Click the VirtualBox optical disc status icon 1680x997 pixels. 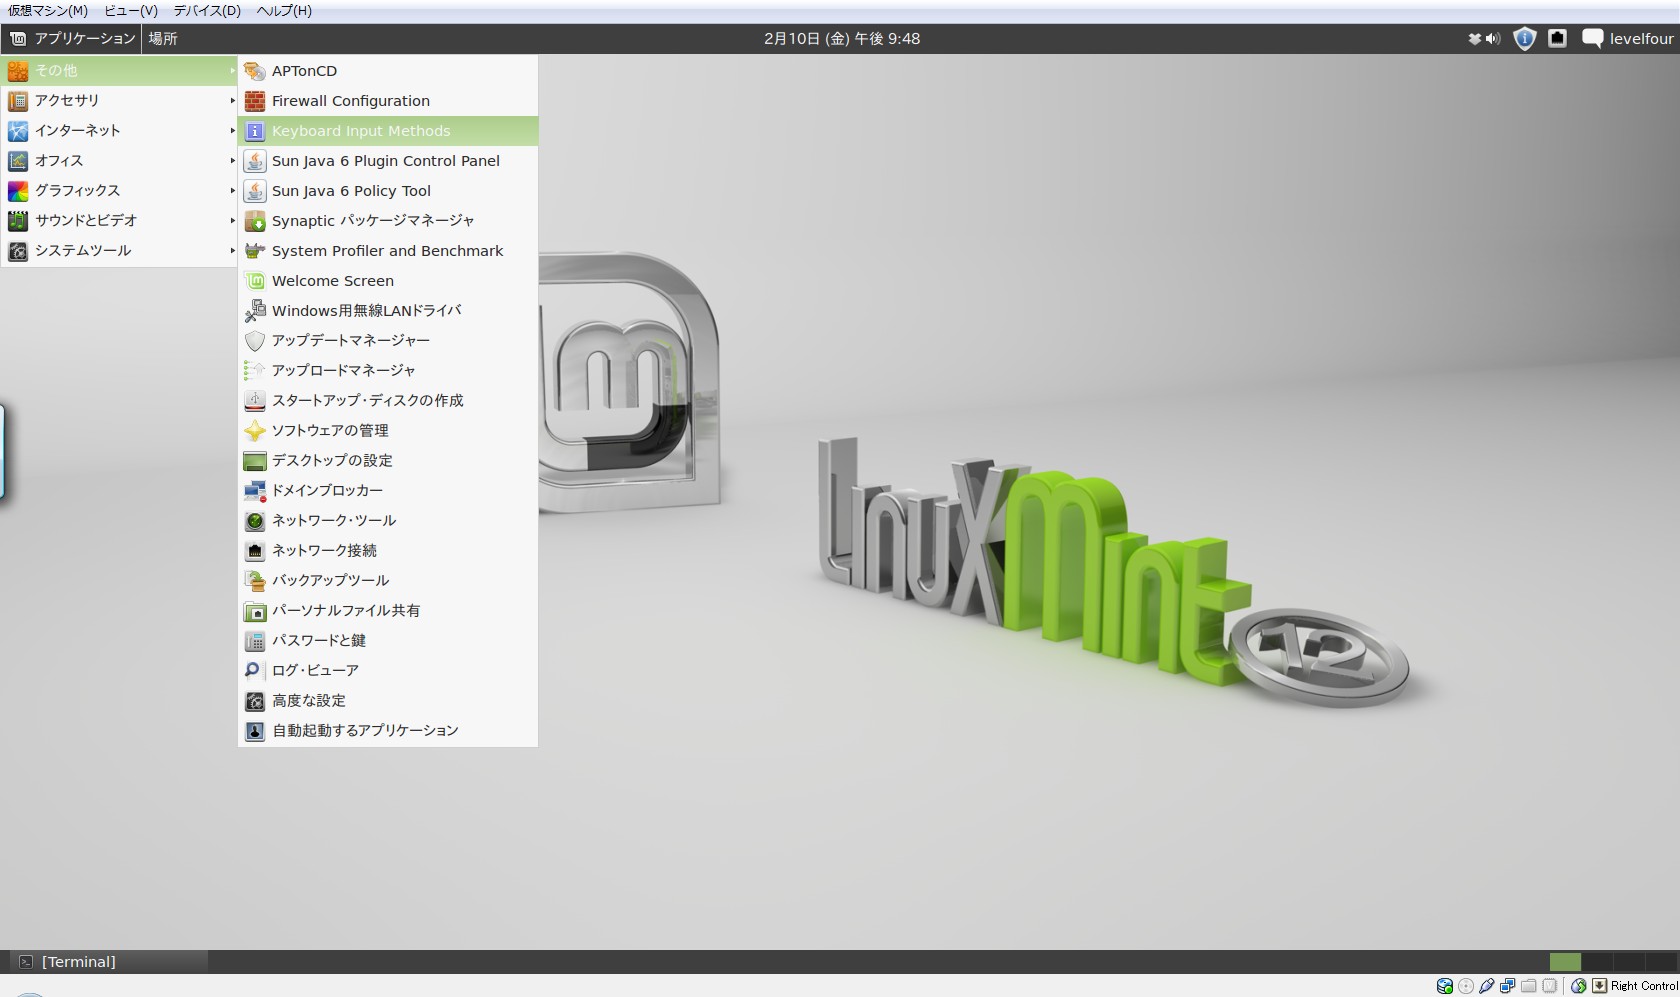1466,986
